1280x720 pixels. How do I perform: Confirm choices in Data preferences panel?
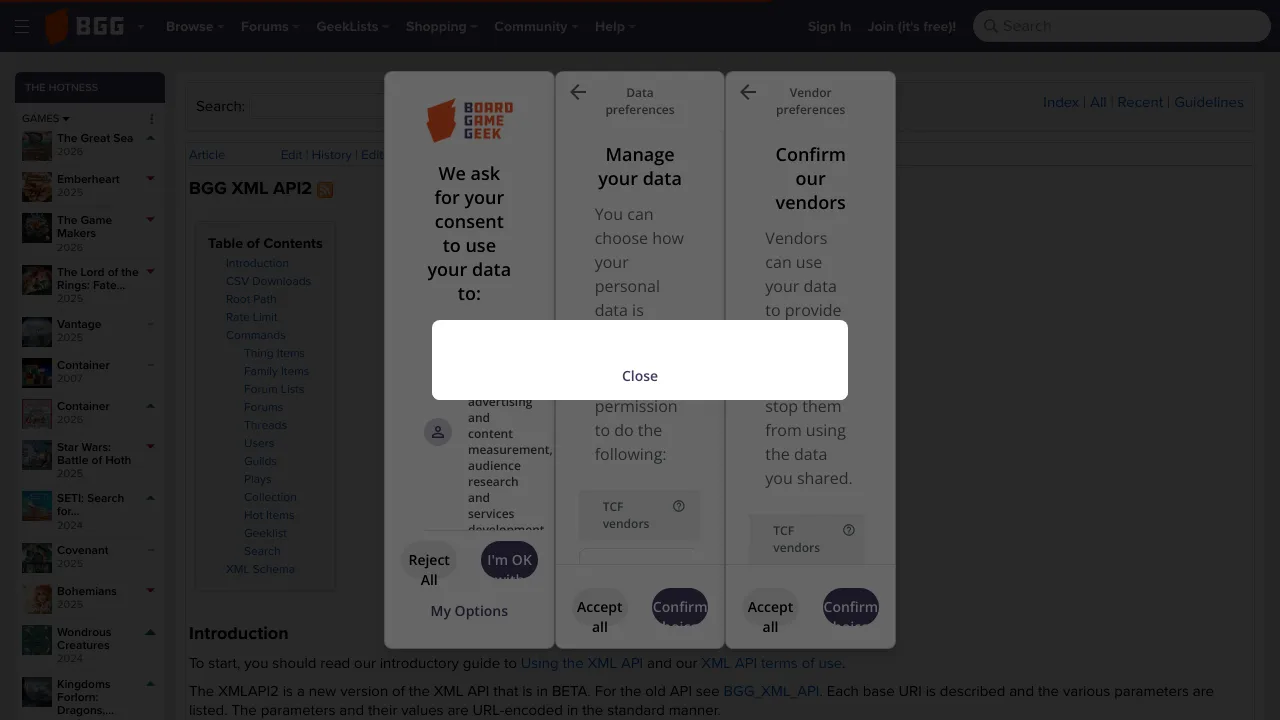(680, 607)
